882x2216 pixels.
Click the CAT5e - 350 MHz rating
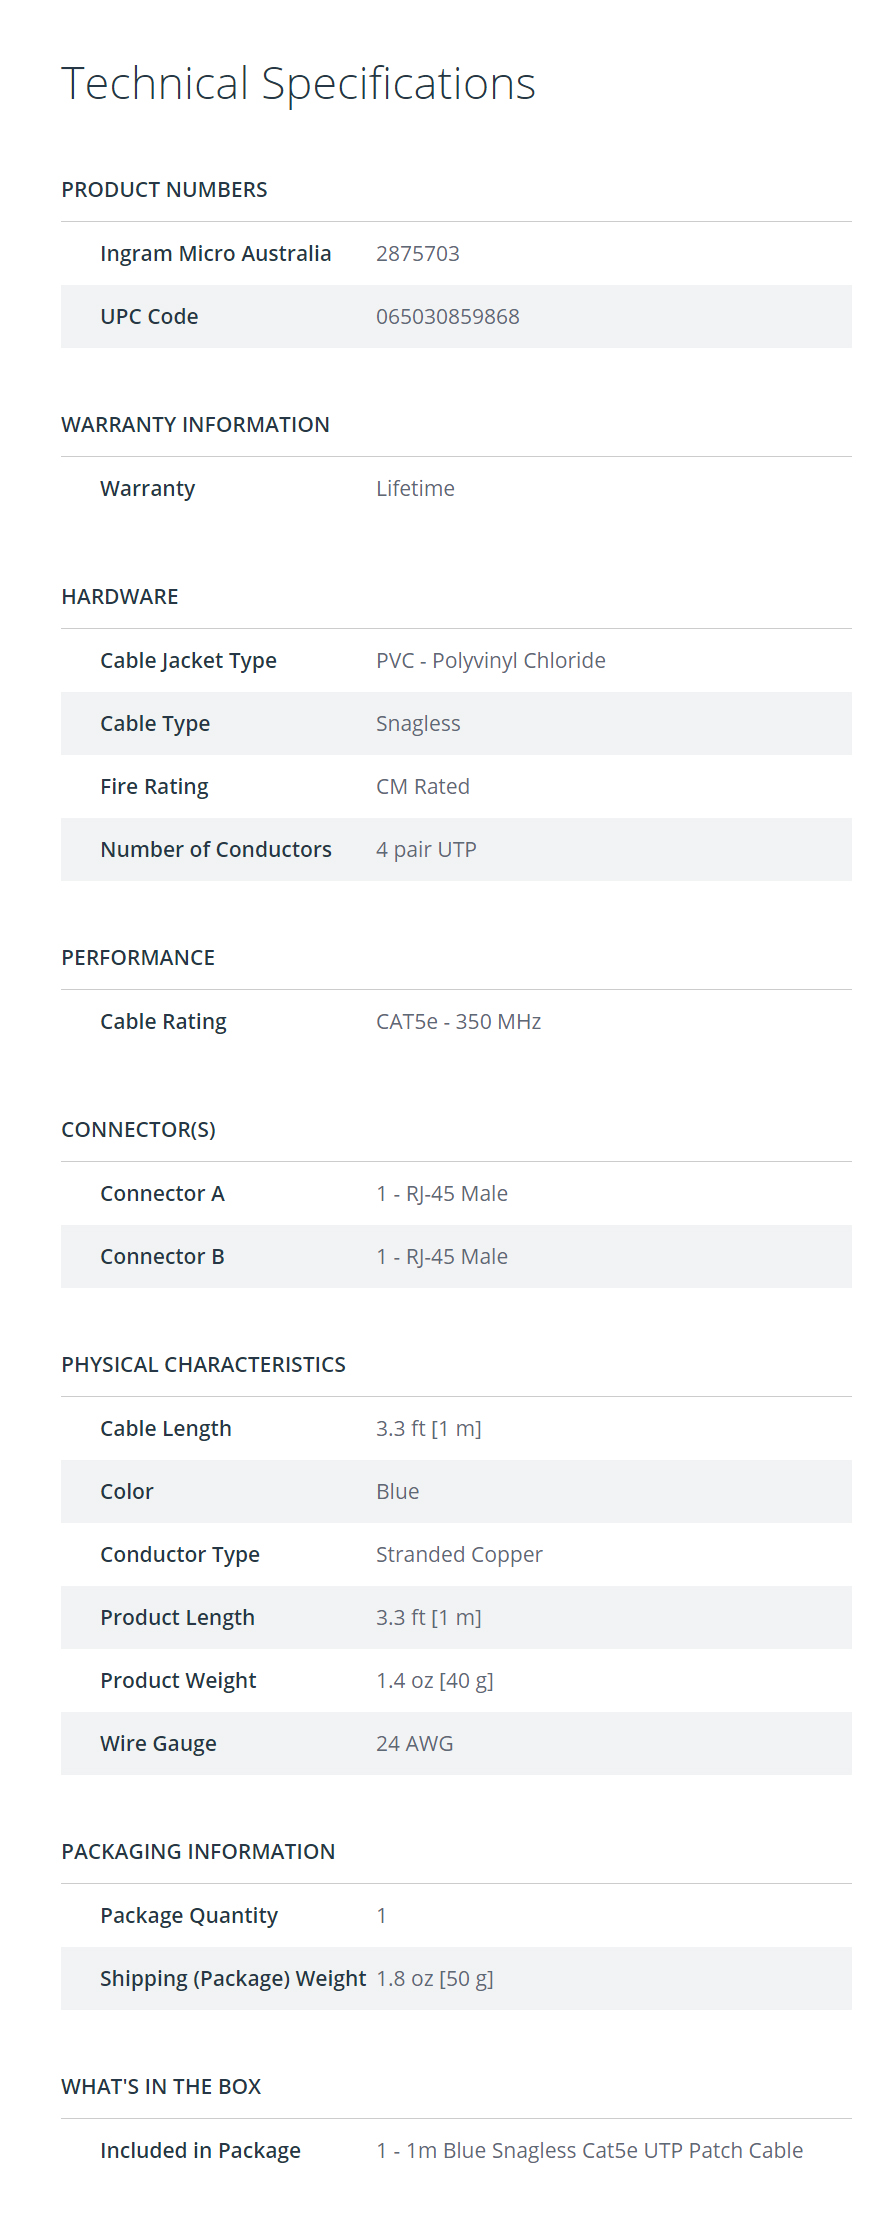click(458, 1022)
